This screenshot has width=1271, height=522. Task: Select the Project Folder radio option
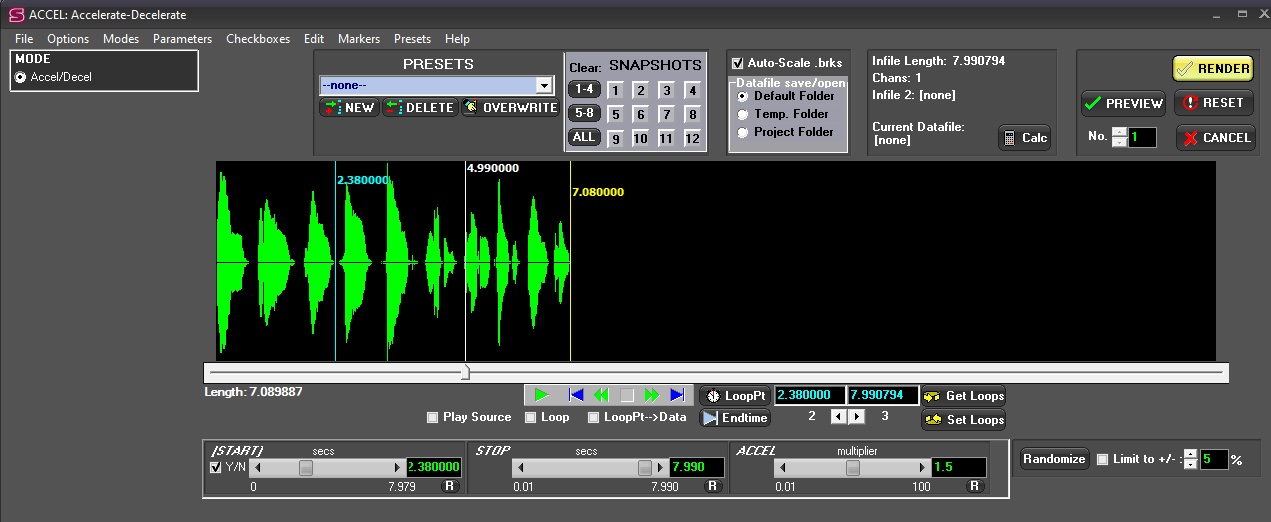click(x=742, y=132)
